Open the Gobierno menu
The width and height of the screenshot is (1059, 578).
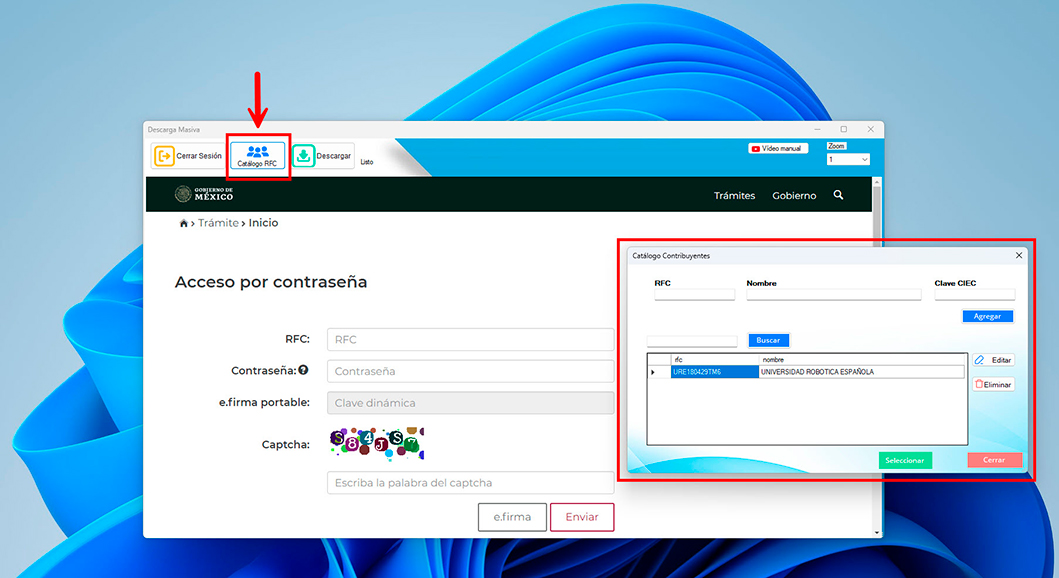pos(794,196)
